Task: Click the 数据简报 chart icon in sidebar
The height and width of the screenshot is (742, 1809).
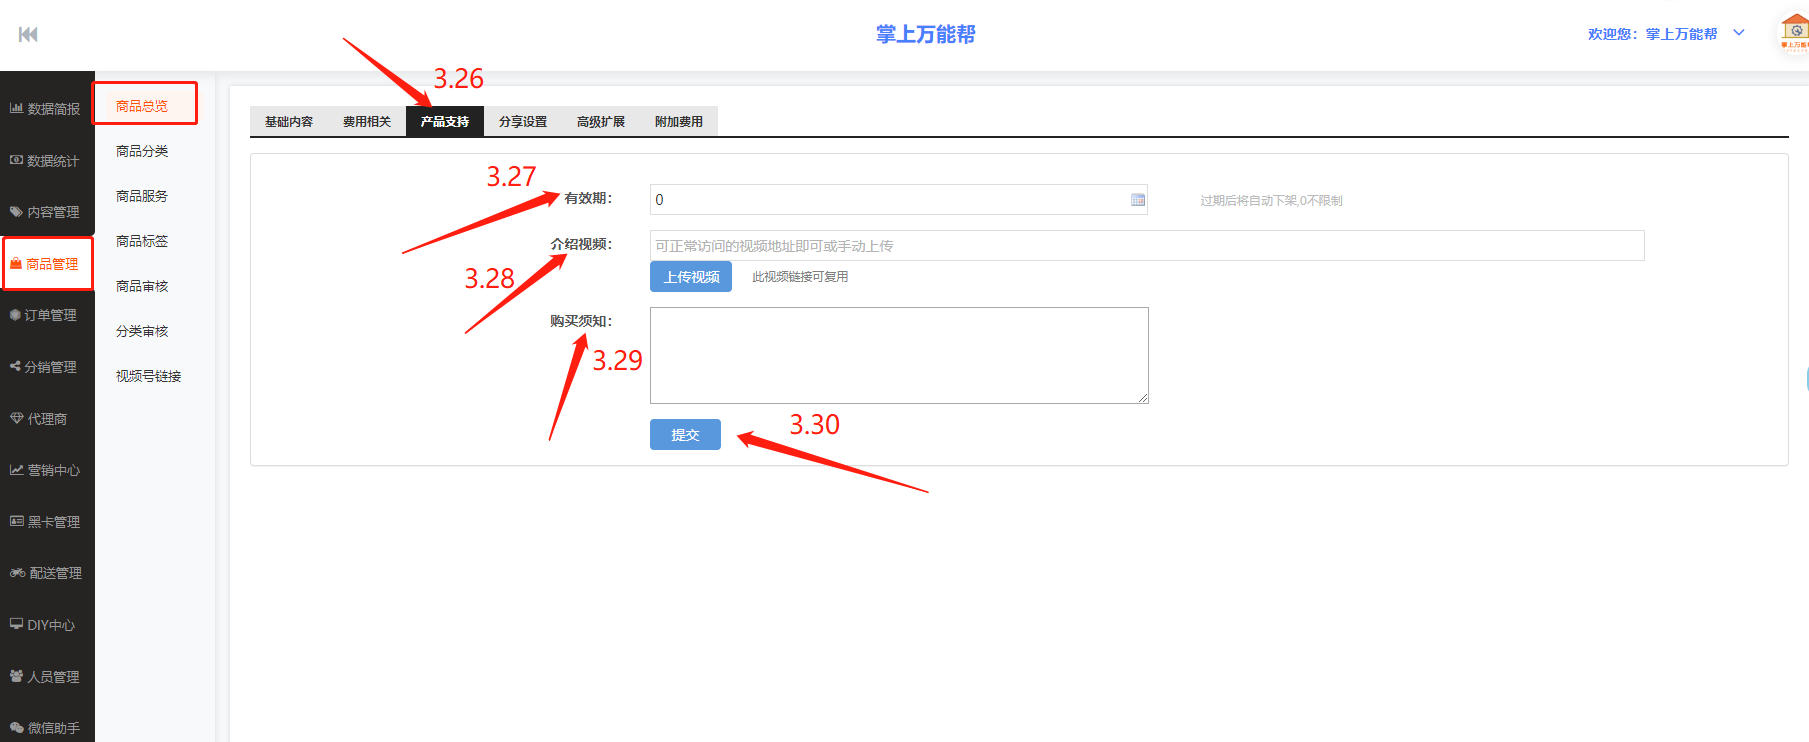Action: (x=16, y=108)
